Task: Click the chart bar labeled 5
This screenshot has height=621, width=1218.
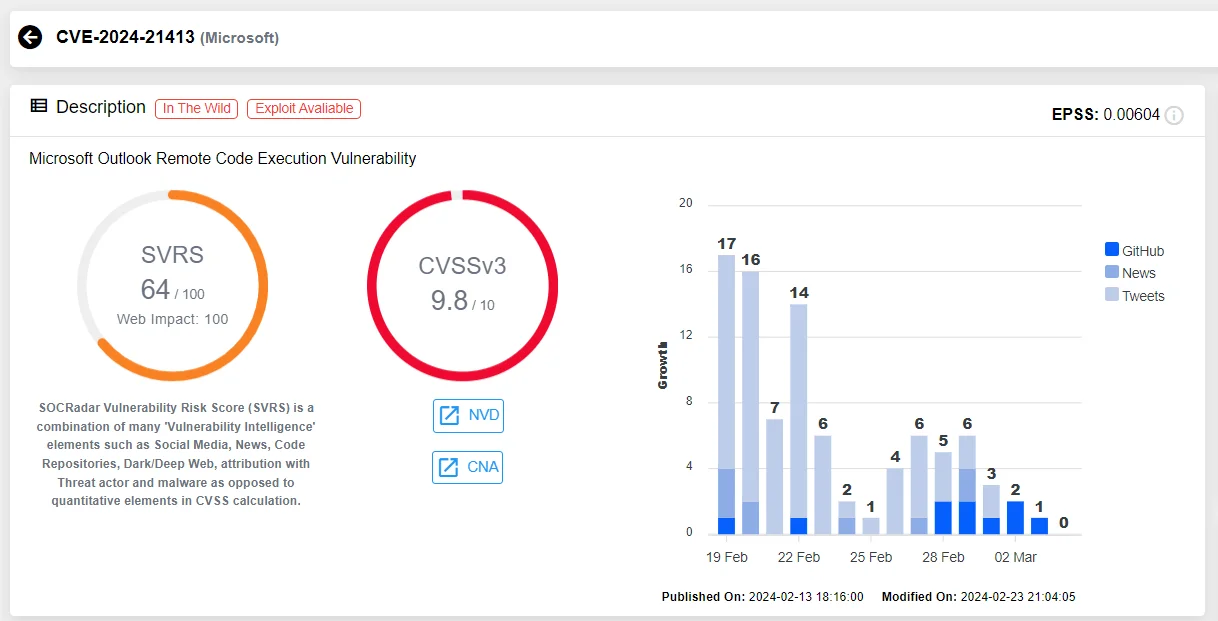Action: pos(943,493)
